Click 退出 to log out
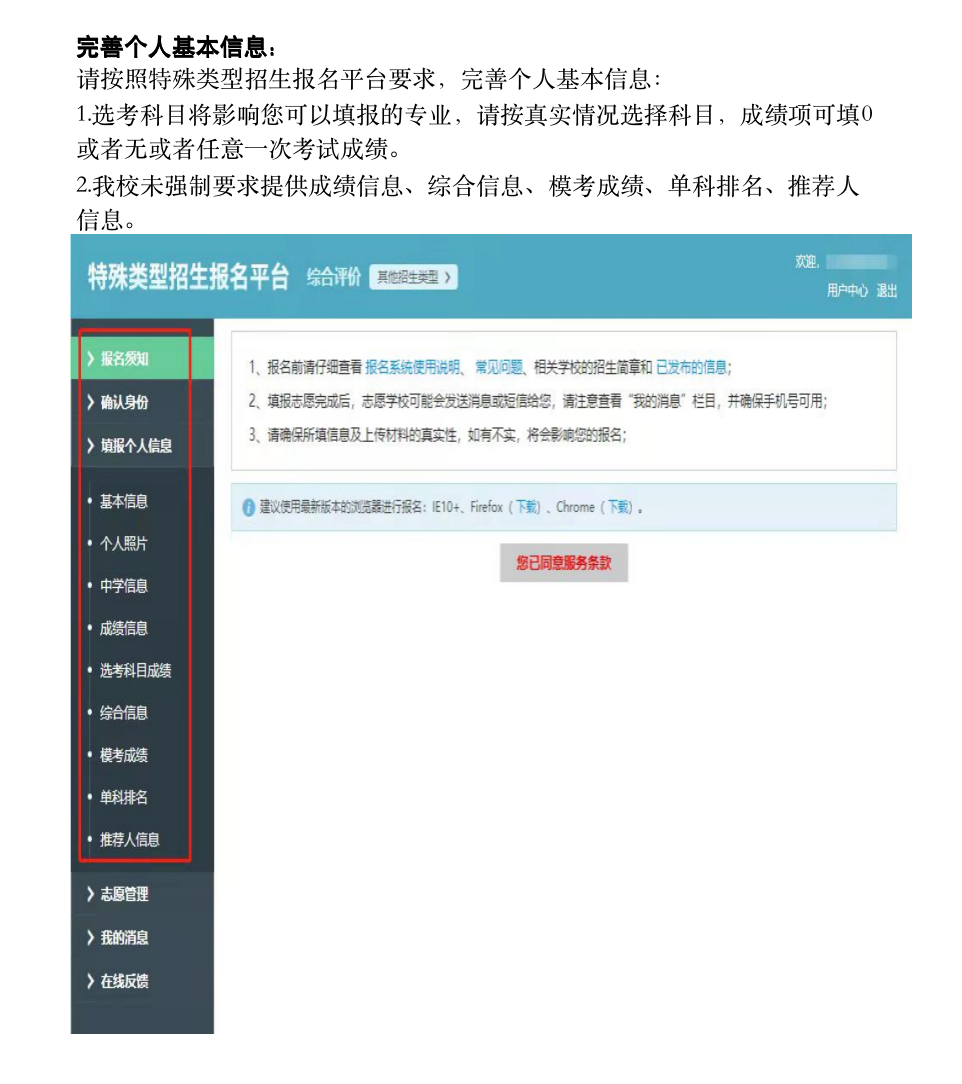962x1084 pixels. click(887, 290)
